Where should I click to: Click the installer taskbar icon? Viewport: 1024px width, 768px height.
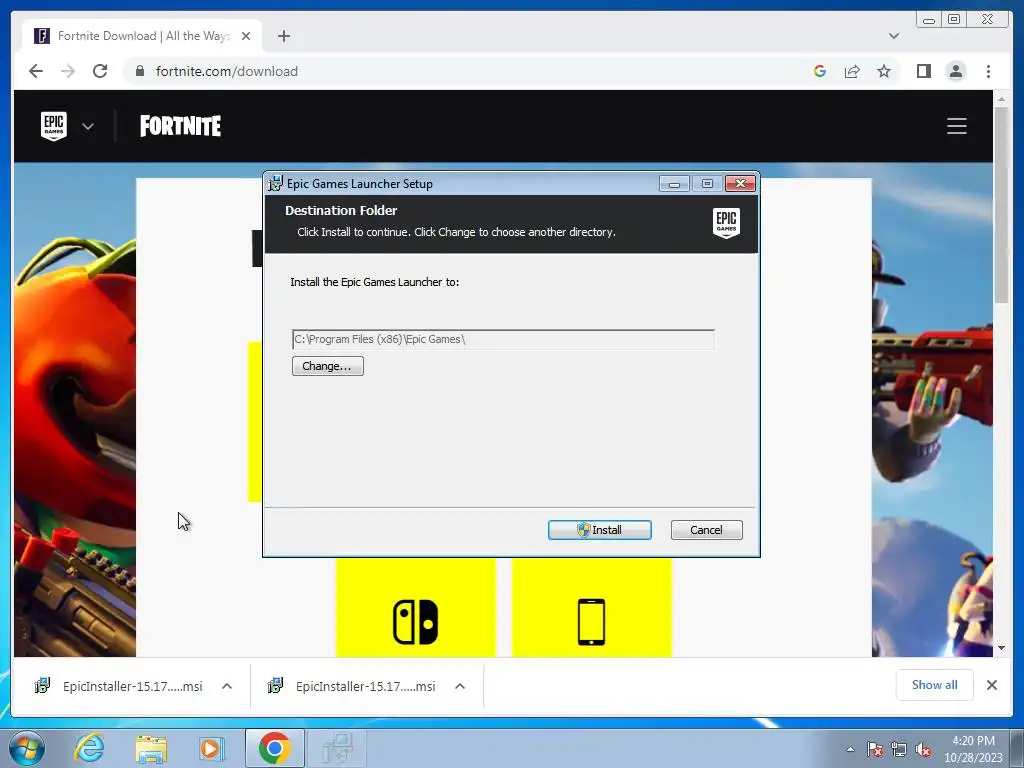(x=338, y=748)
